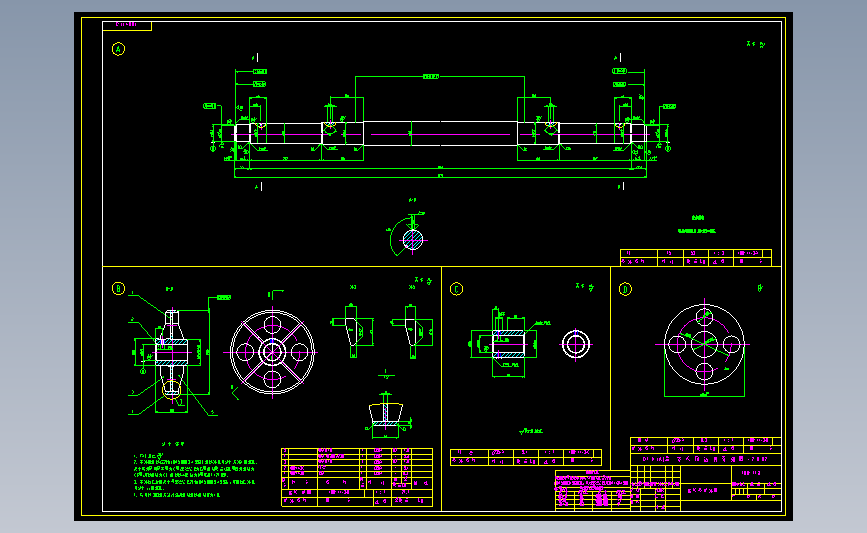Select the hatched shaft cross-section circle below the shaft
This screenshot has width=867, height=533.
tap(412, 240)
